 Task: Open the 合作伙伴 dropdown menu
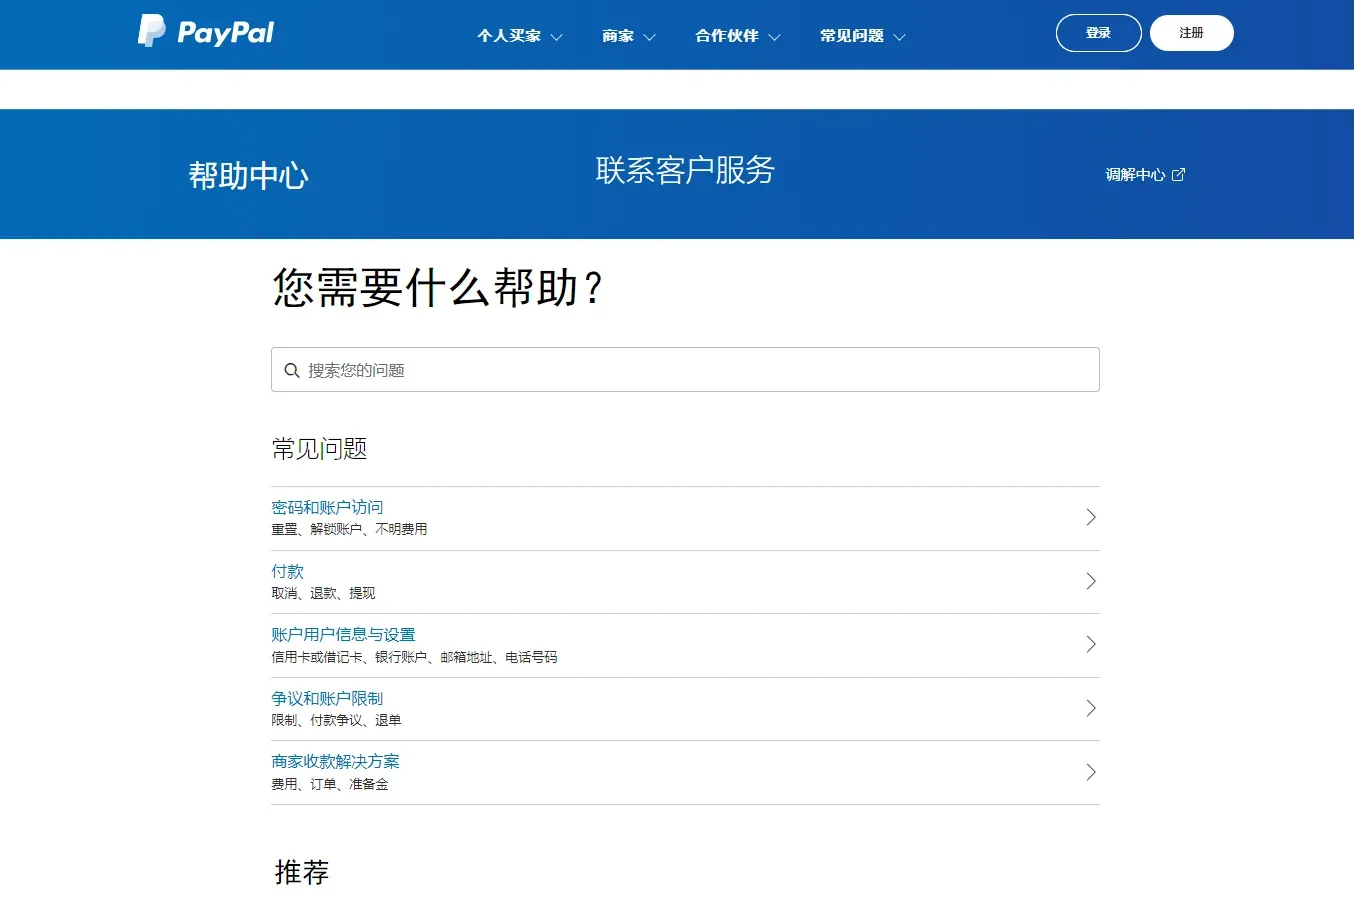coord(737,36)
